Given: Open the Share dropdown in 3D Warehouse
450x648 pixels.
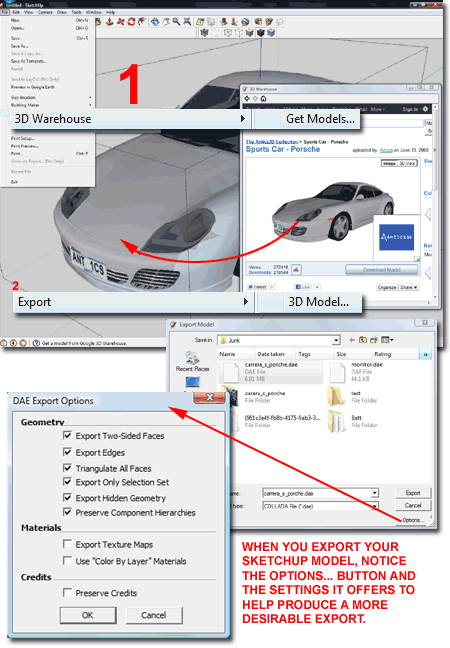Looking at the screenshot, I should pyautogui.click(x=409, y=287).
